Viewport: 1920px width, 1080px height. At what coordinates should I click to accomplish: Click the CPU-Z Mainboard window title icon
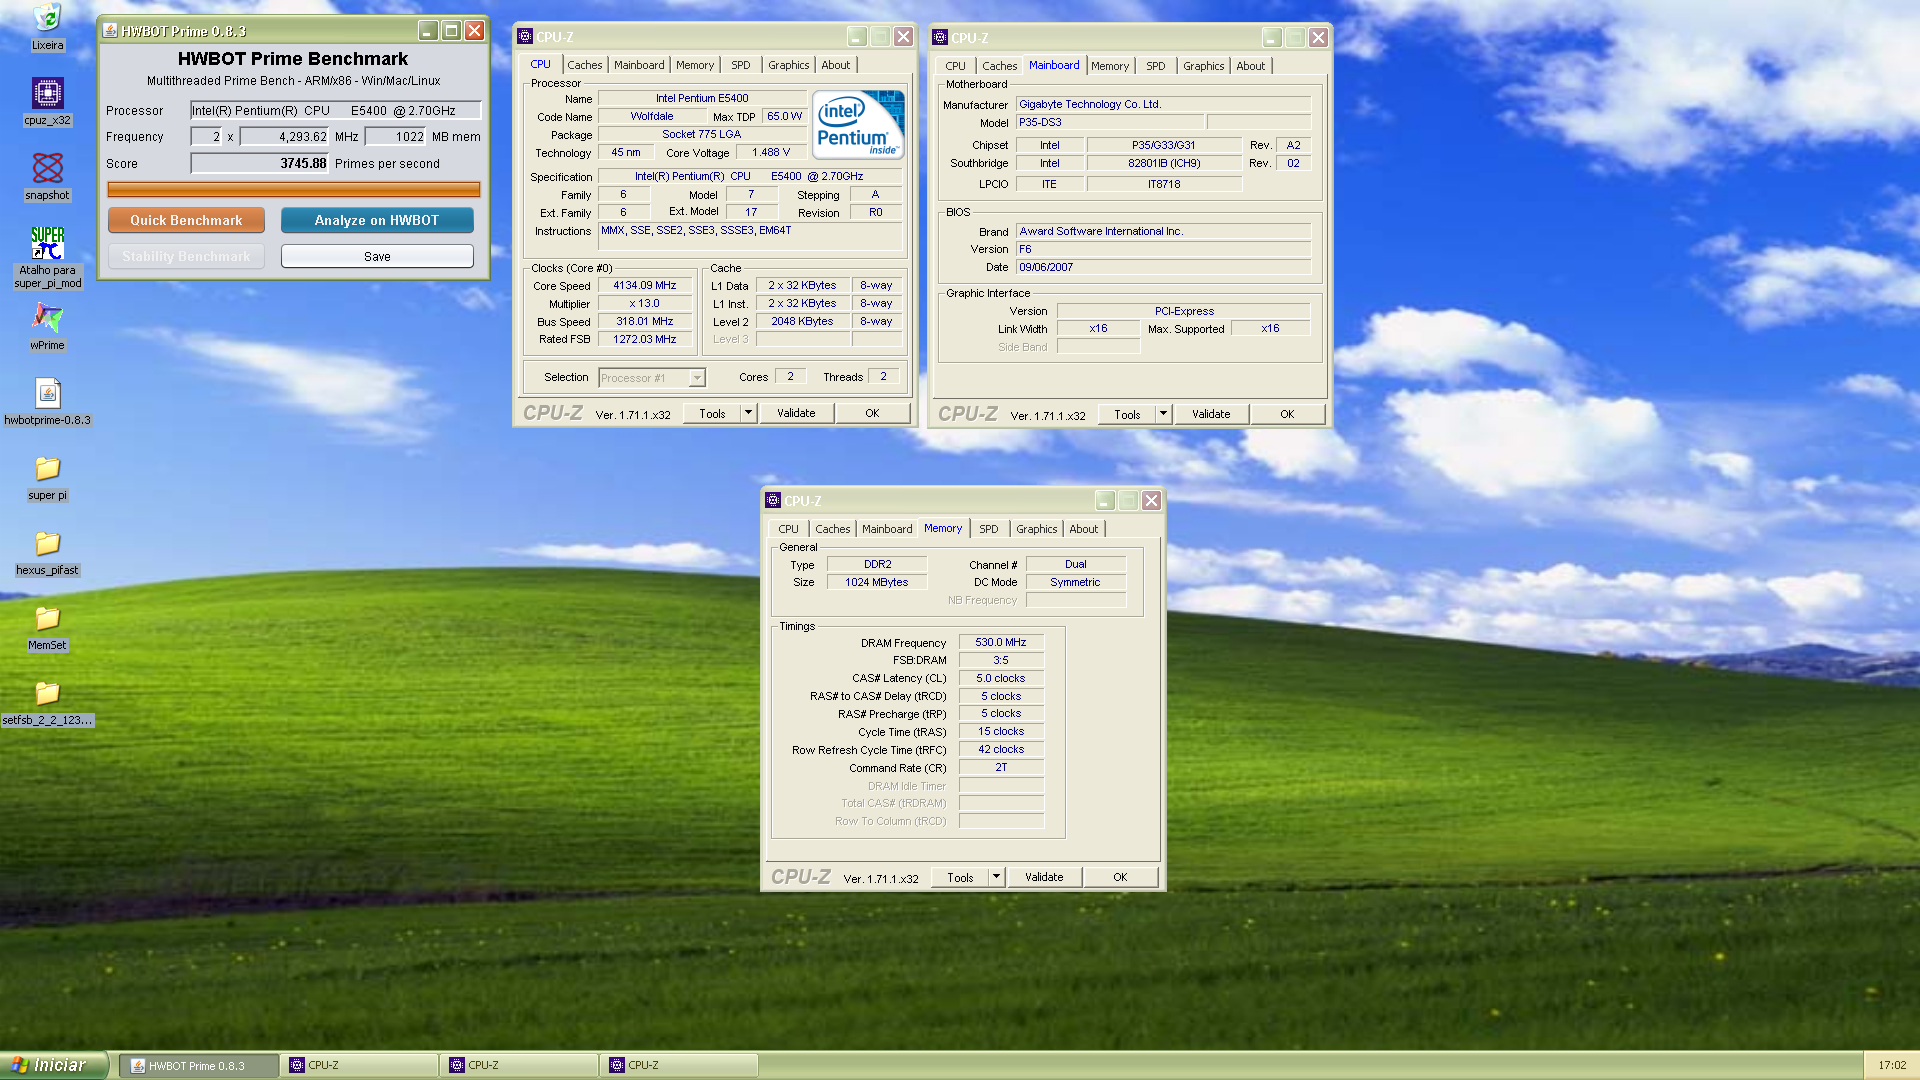[939, 38]
